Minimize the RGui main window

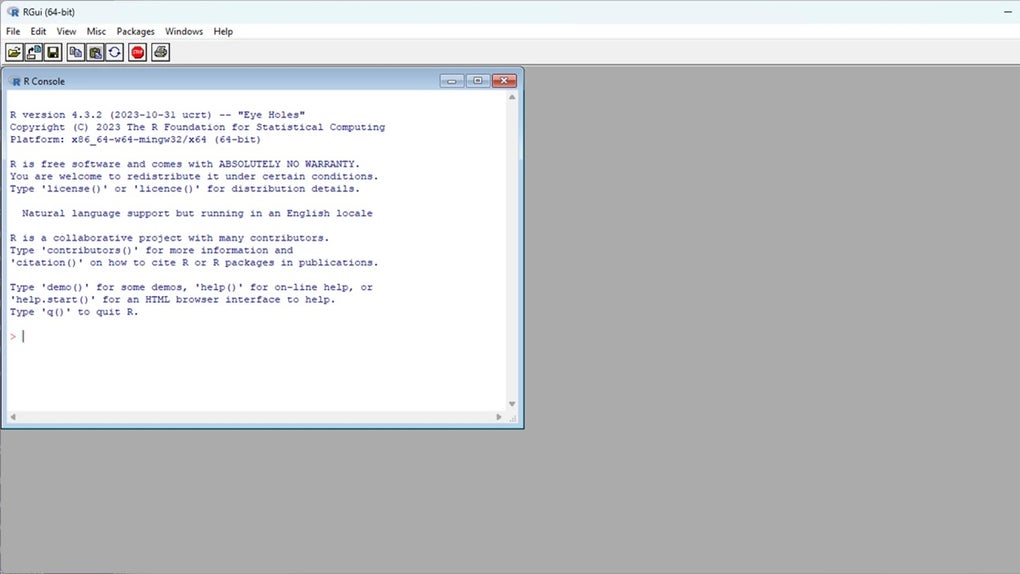(x=1008, y=12)
